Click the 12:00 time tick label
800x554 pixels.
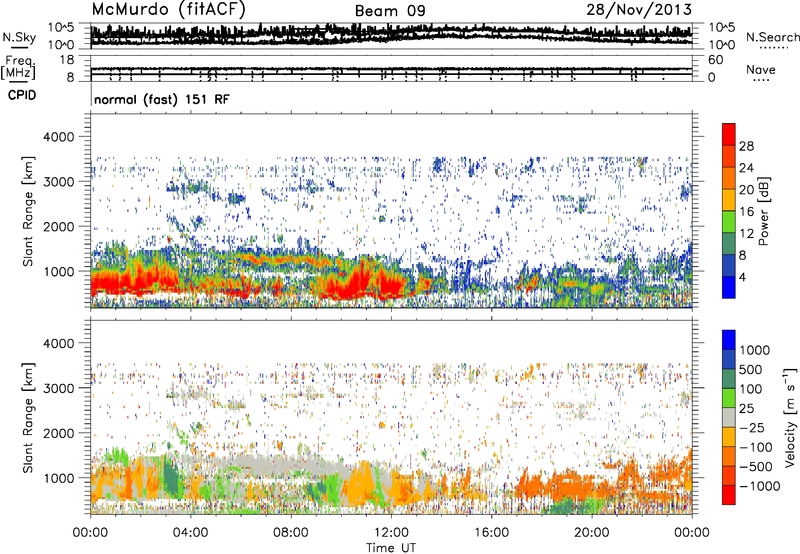[391, 533]
